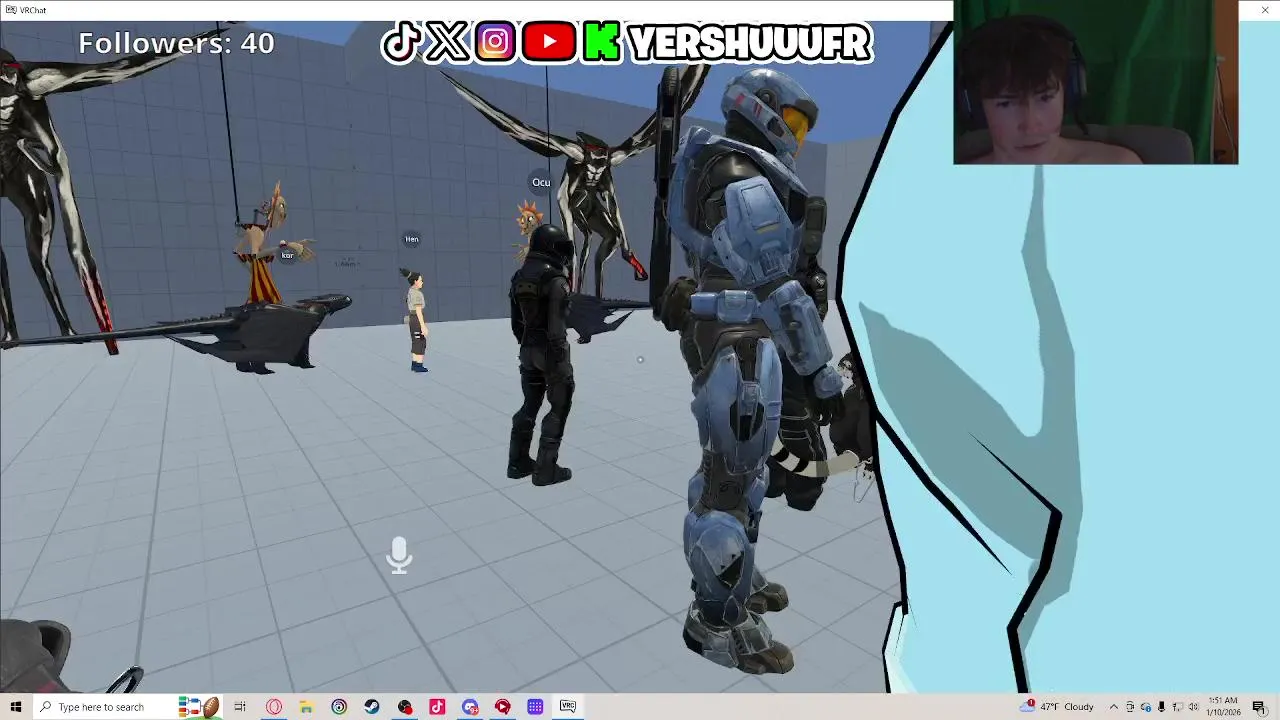Open the TikTok Live Studio taskbar icon
1280x720 pixels.
tap(437, 707)
